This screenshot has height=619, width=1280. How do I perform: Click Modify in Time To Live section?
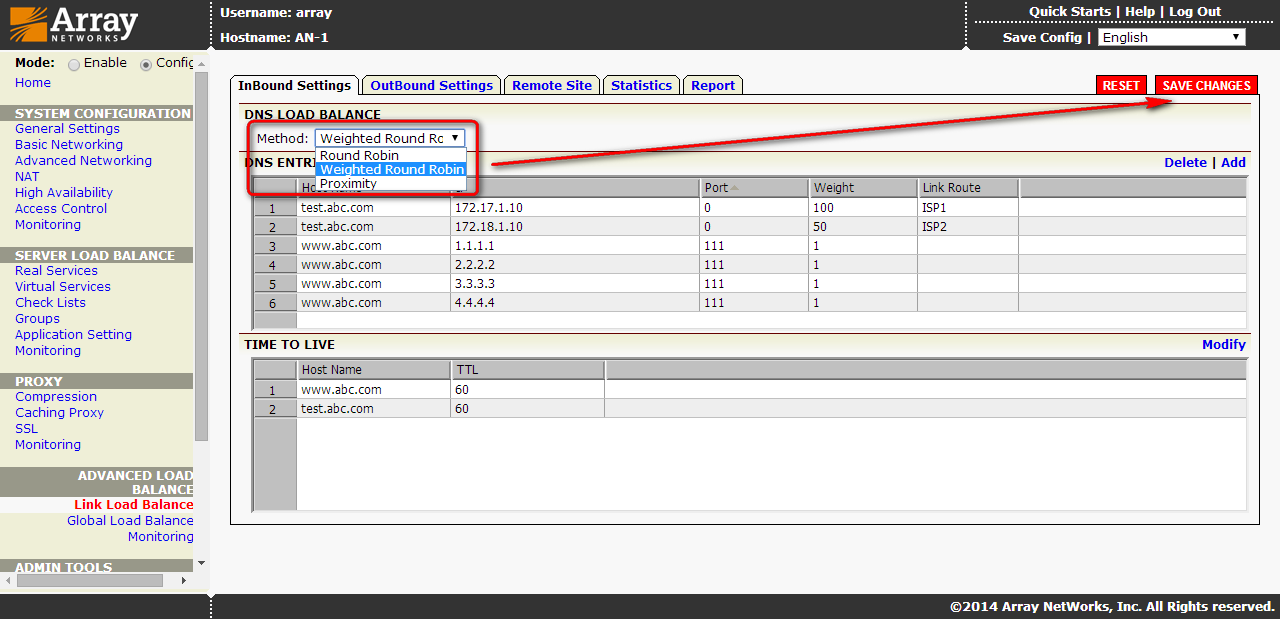click(x=1224, y=344)
